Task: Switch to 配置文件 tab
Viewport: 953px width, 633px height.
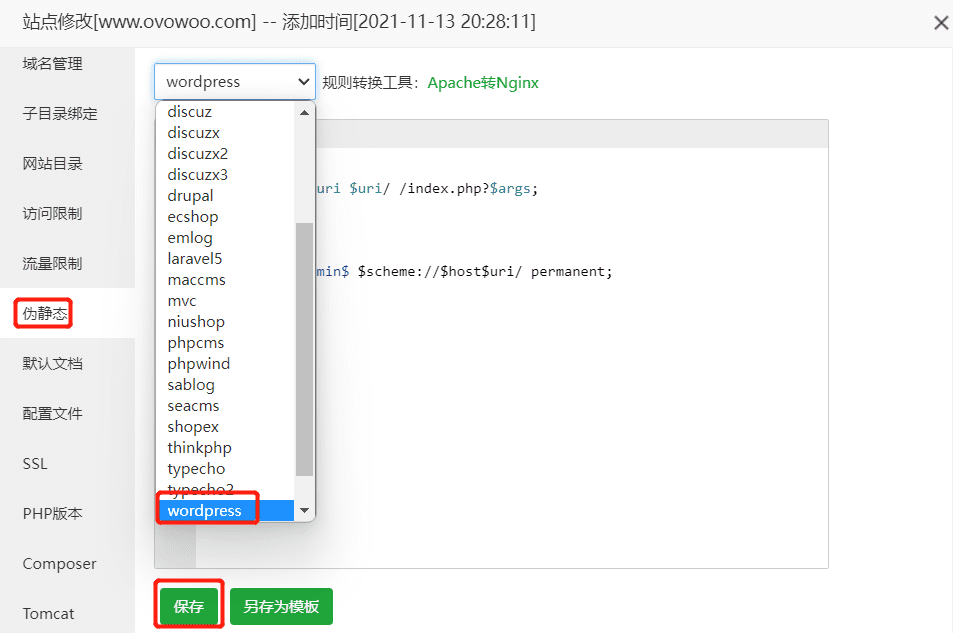Action: pos(53,414)
